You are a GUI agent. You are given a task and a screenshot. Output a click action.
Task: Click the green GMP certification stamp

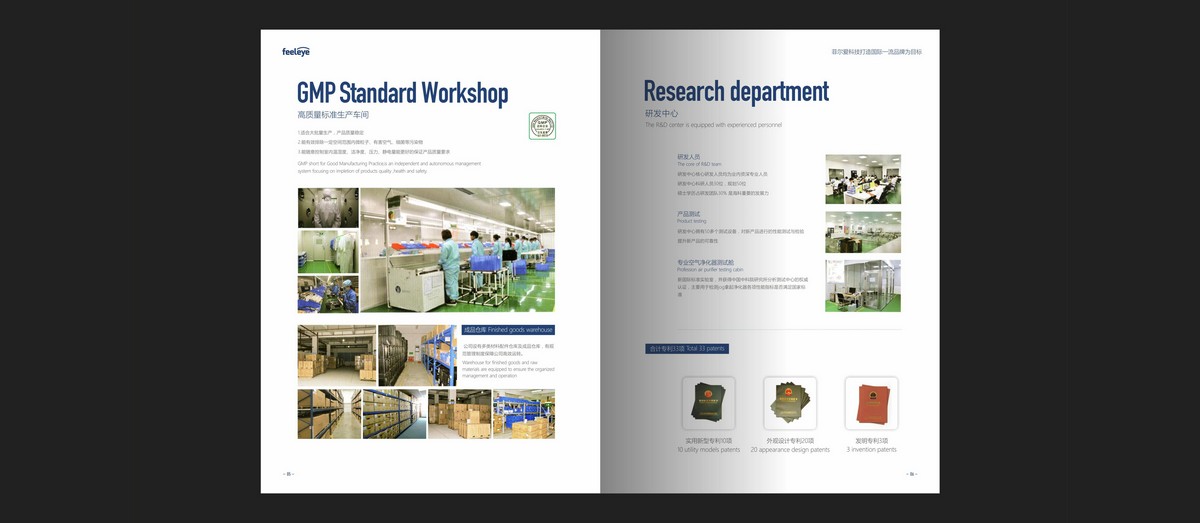pyautogui.click(x=541, y=125)
